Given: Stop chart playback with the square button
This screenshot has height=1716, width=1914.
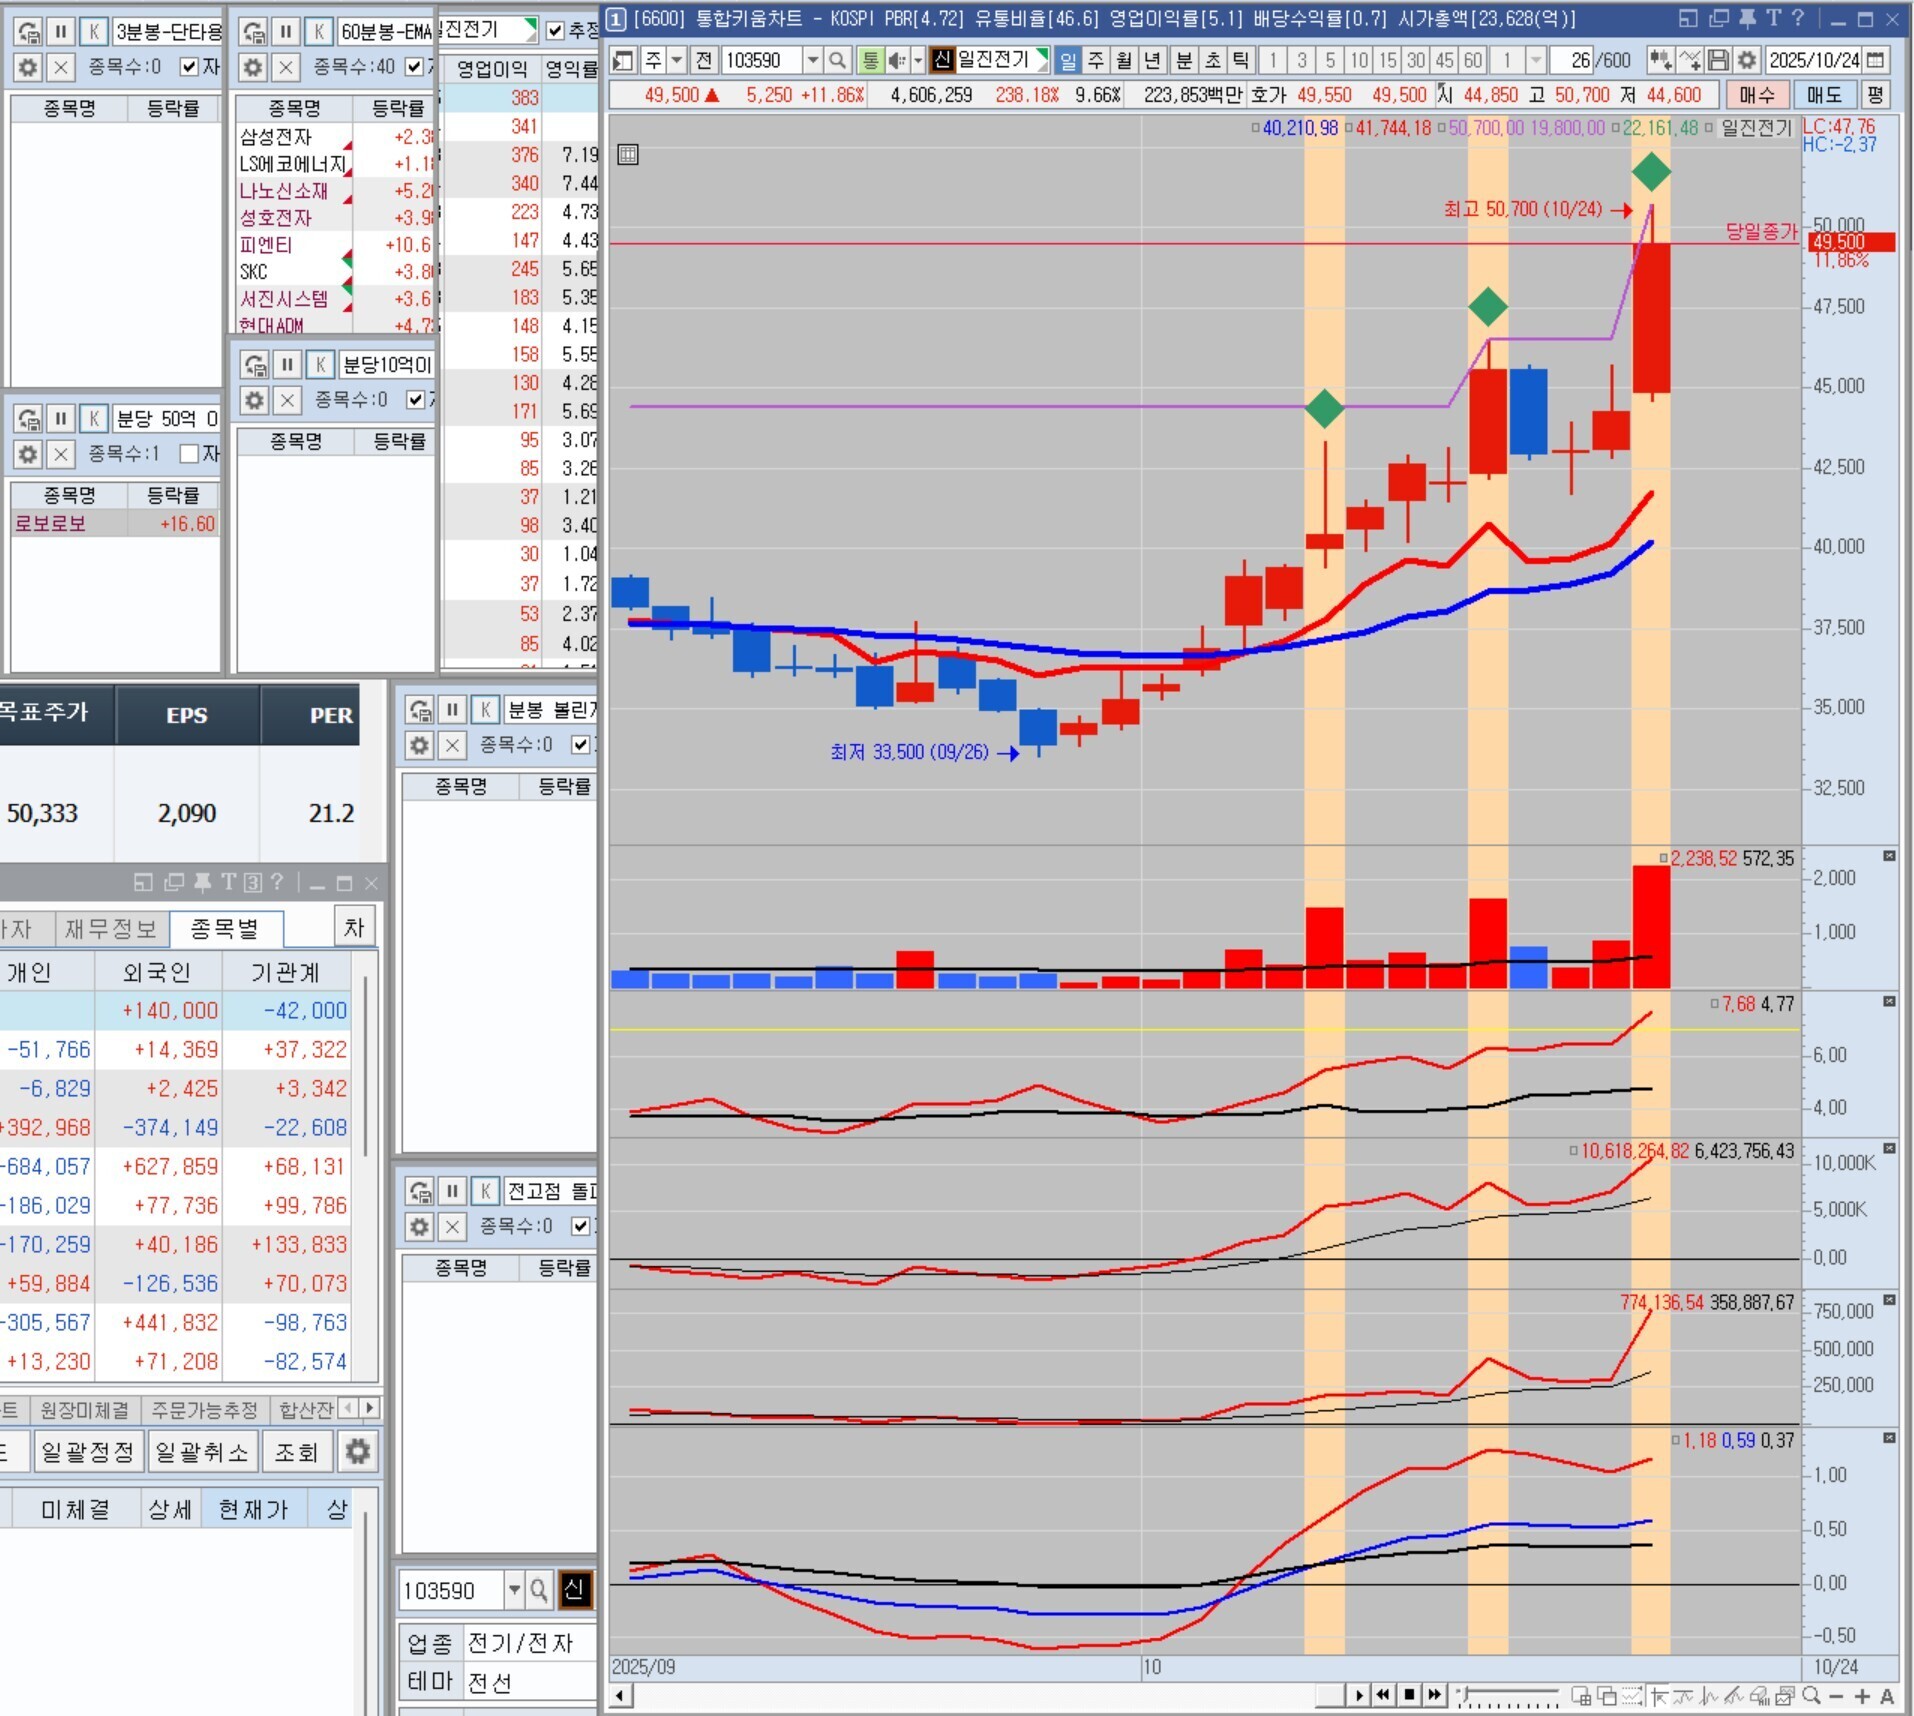Looking at the screenshot, I should tap(1409, 1695).
